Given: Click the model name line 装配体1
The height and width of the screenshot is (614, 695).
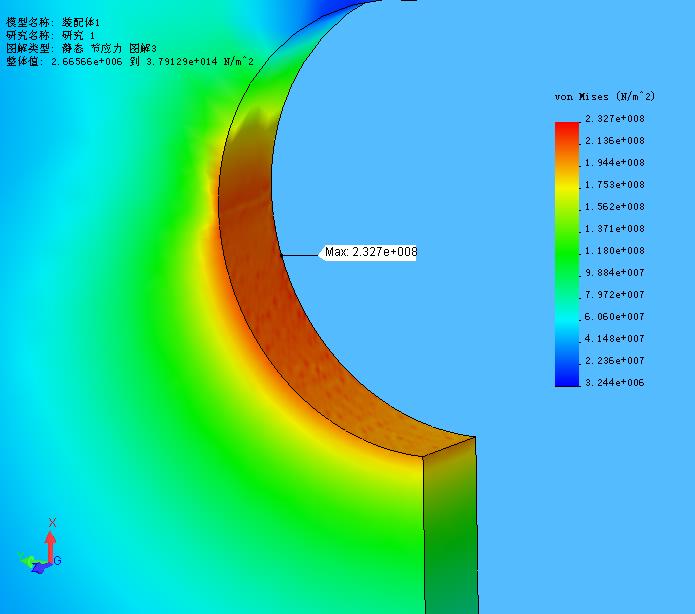Looking at the screenshot, I should point(53,22).
